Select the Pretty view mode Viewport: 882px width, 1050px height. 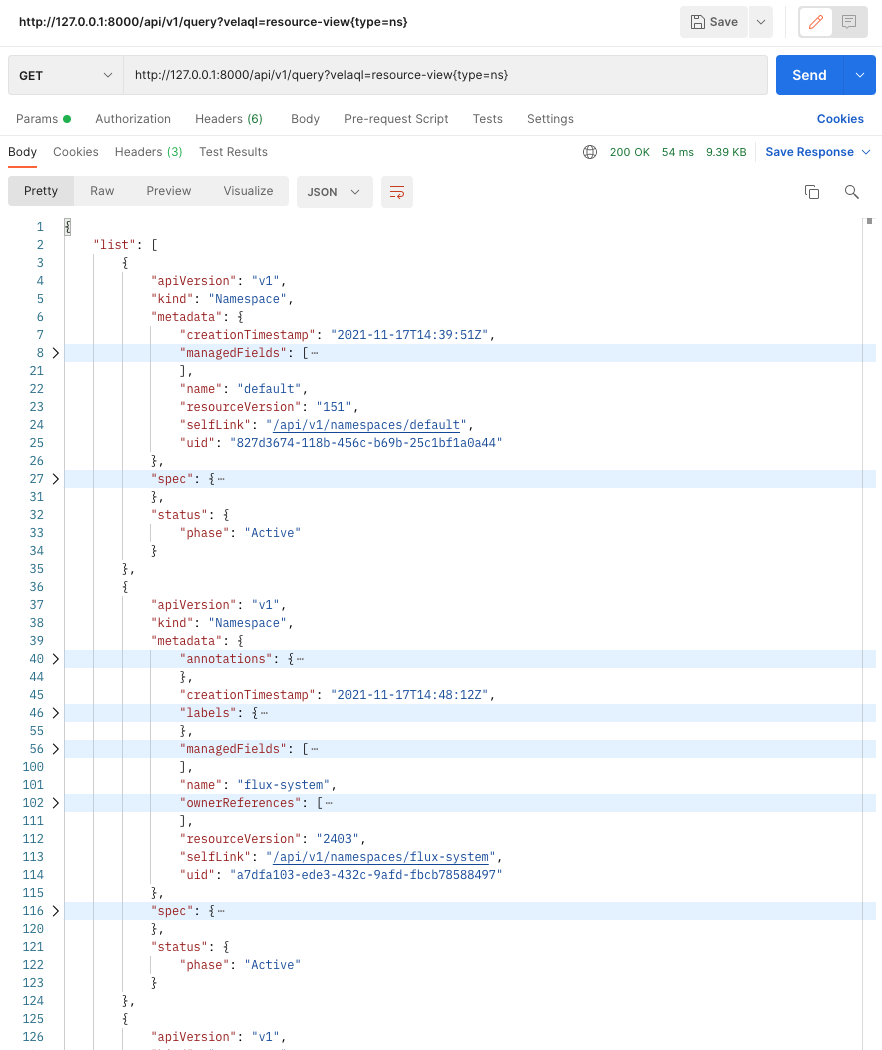(x=41, y=191)
